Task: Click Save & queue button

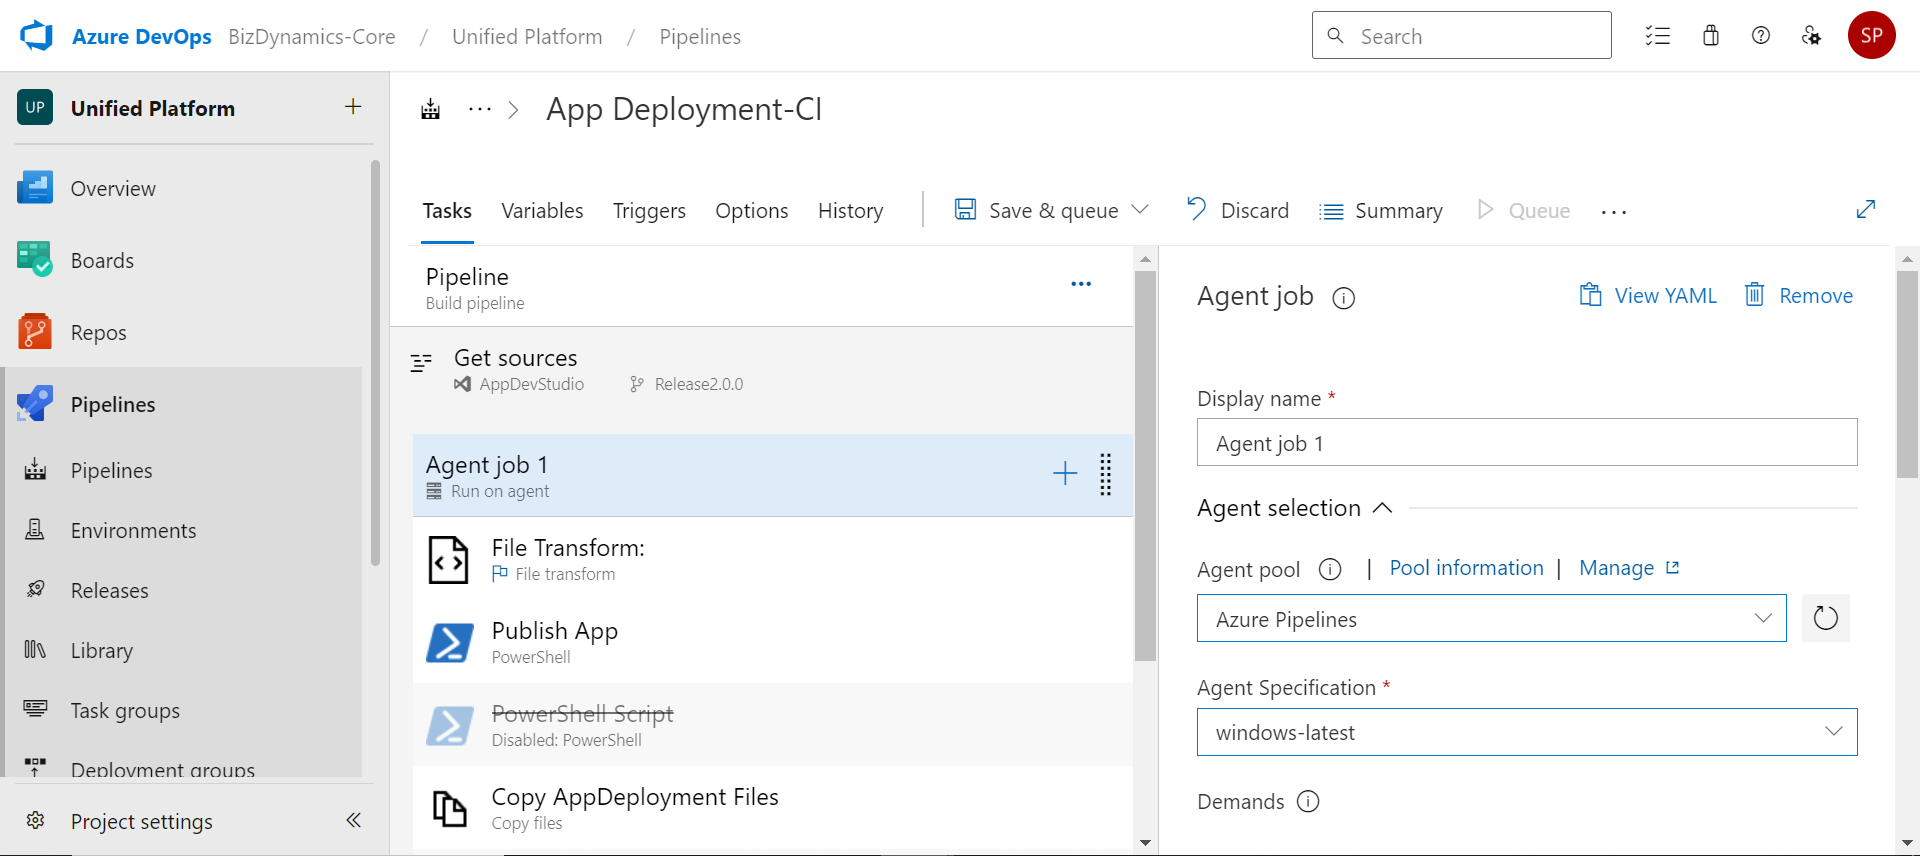Action: (1036, 210)
